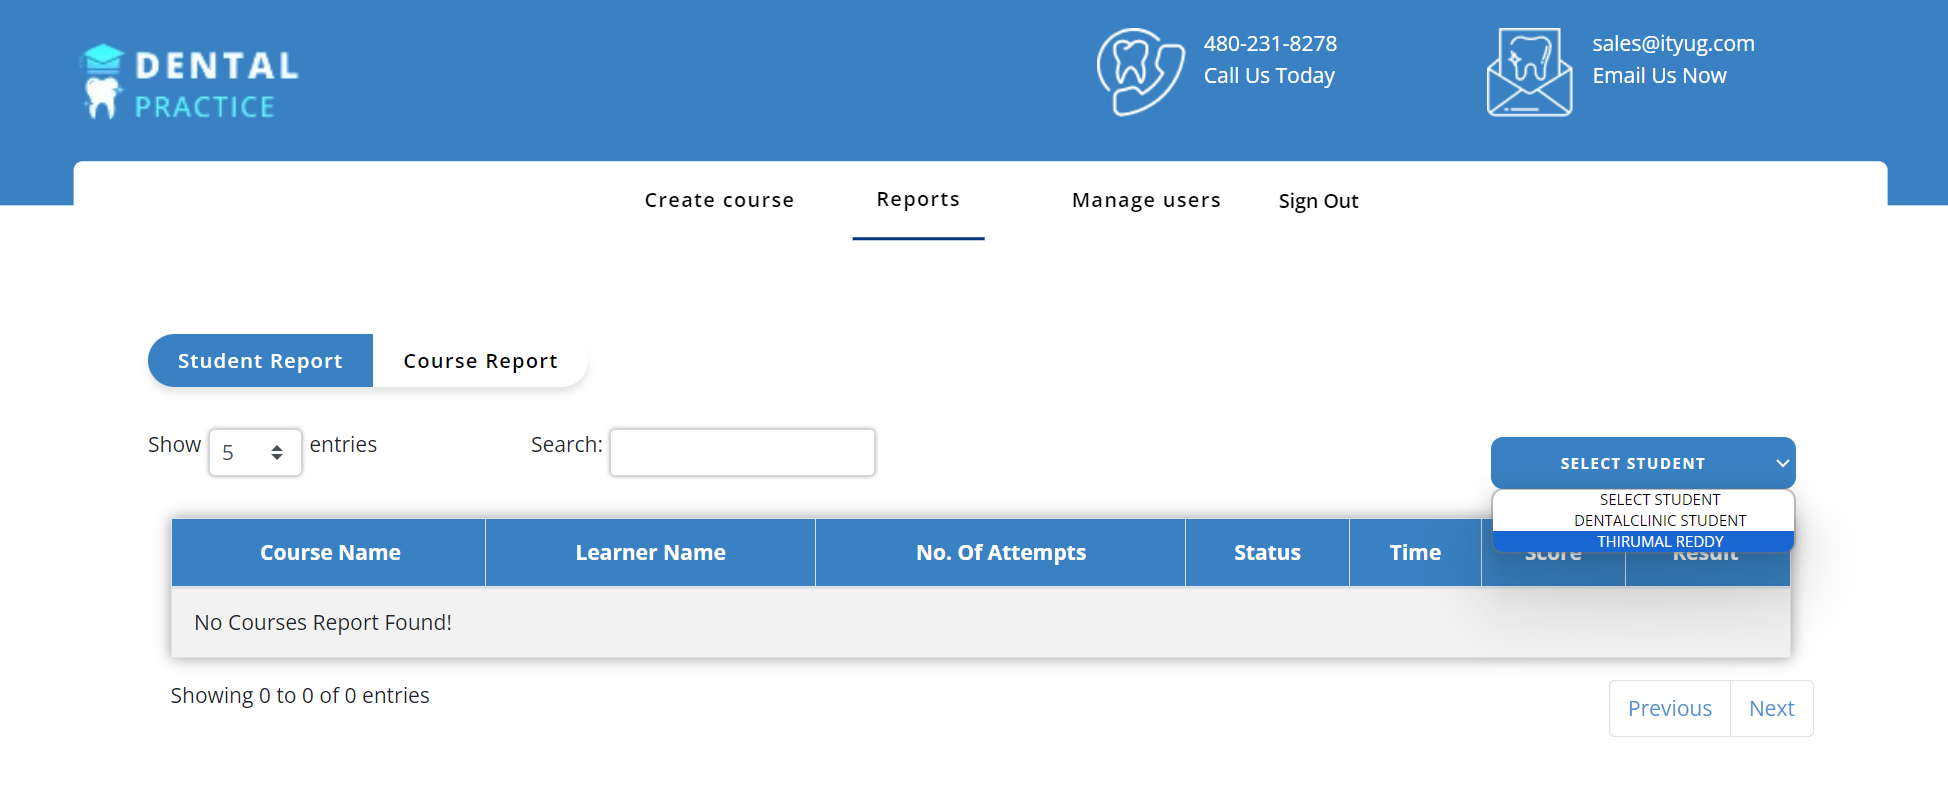1948x786 pixels.
Task: Click the Dental Practice logo
Action: point(189,82)
